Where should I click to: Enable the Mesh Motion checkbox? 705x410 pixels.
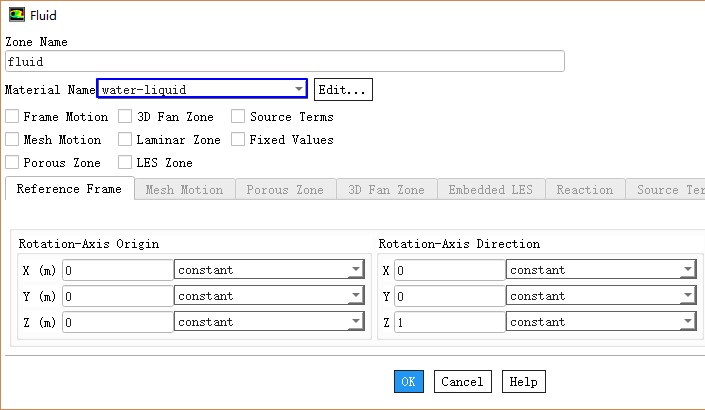click(12, 139)
